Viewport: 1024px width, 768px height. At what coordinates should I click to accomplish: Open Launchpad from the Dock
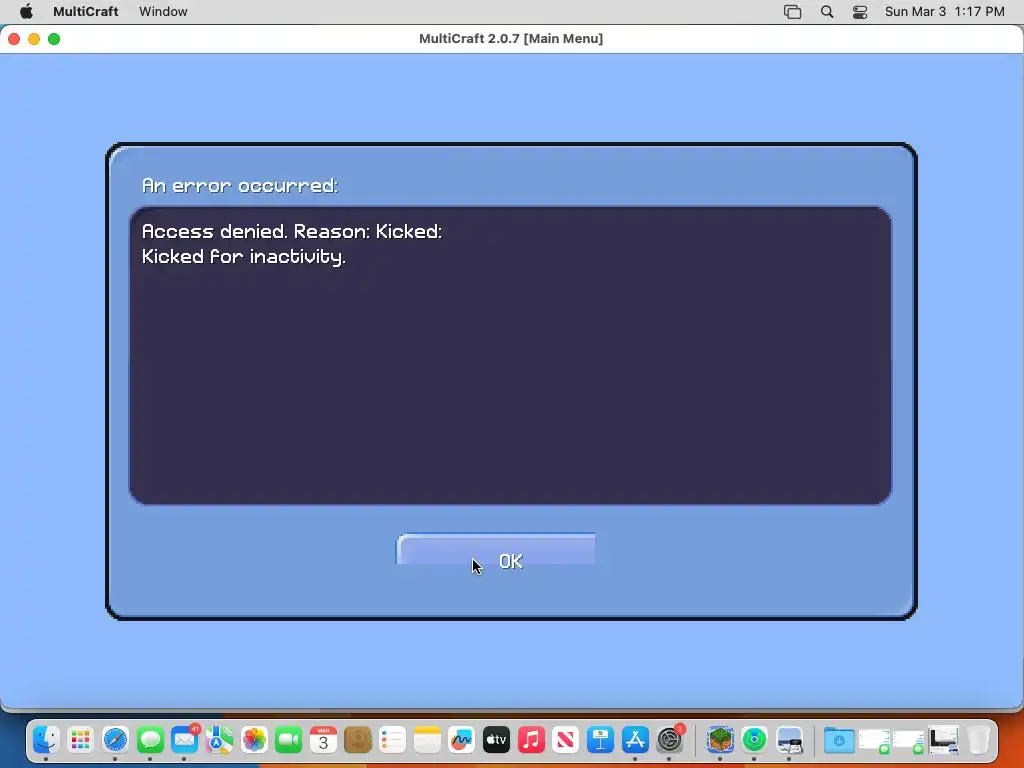[81, 740]
